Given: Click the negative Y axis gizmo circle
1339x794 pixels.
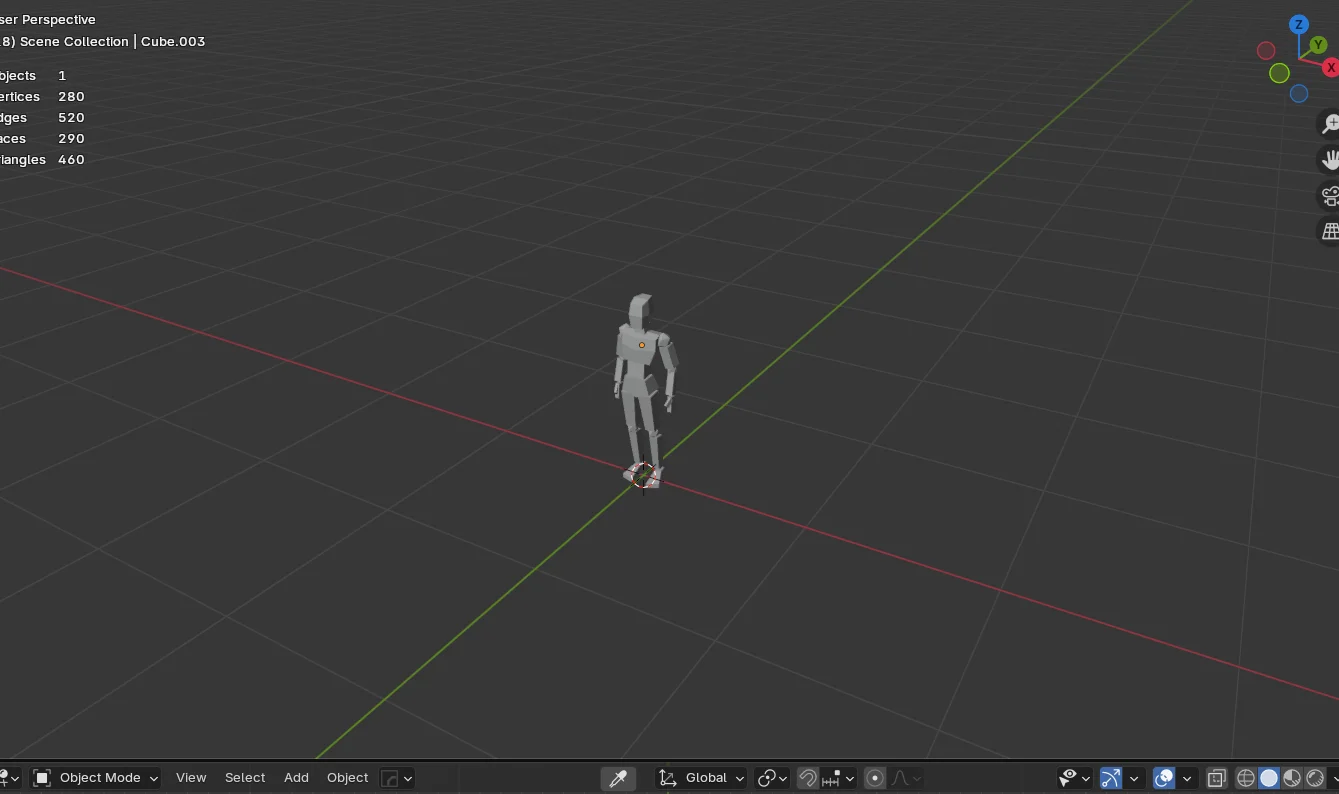Looking at the screenshot, I should click(x=1279, y=73).
